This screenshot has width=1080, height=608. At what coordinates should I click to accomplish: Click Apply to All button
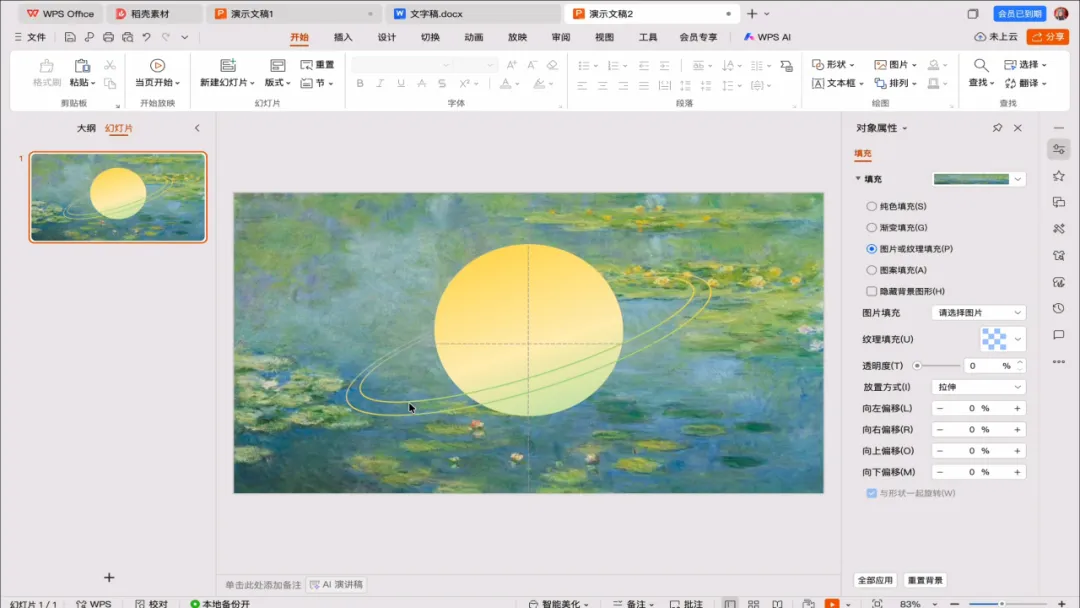tap(875, 580)
